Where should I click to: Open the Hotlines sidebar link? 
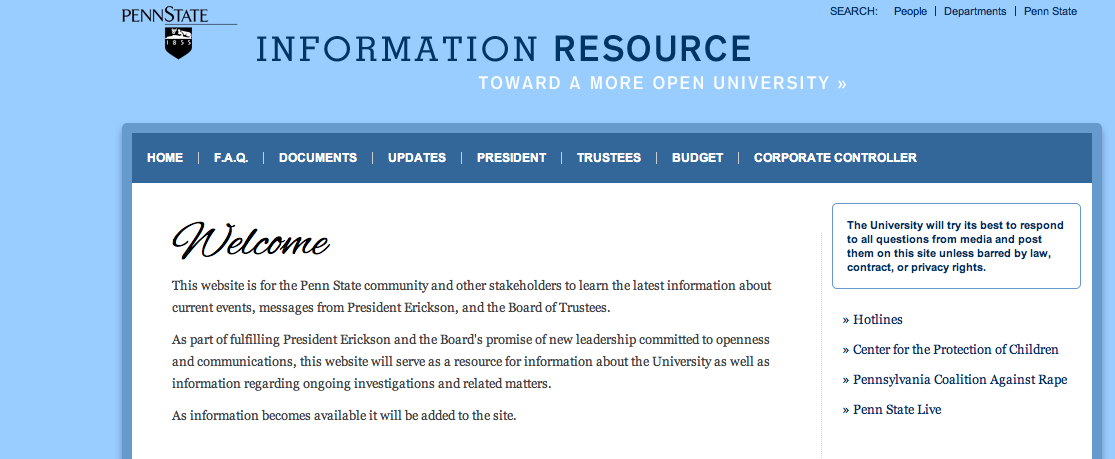point(877,320)
